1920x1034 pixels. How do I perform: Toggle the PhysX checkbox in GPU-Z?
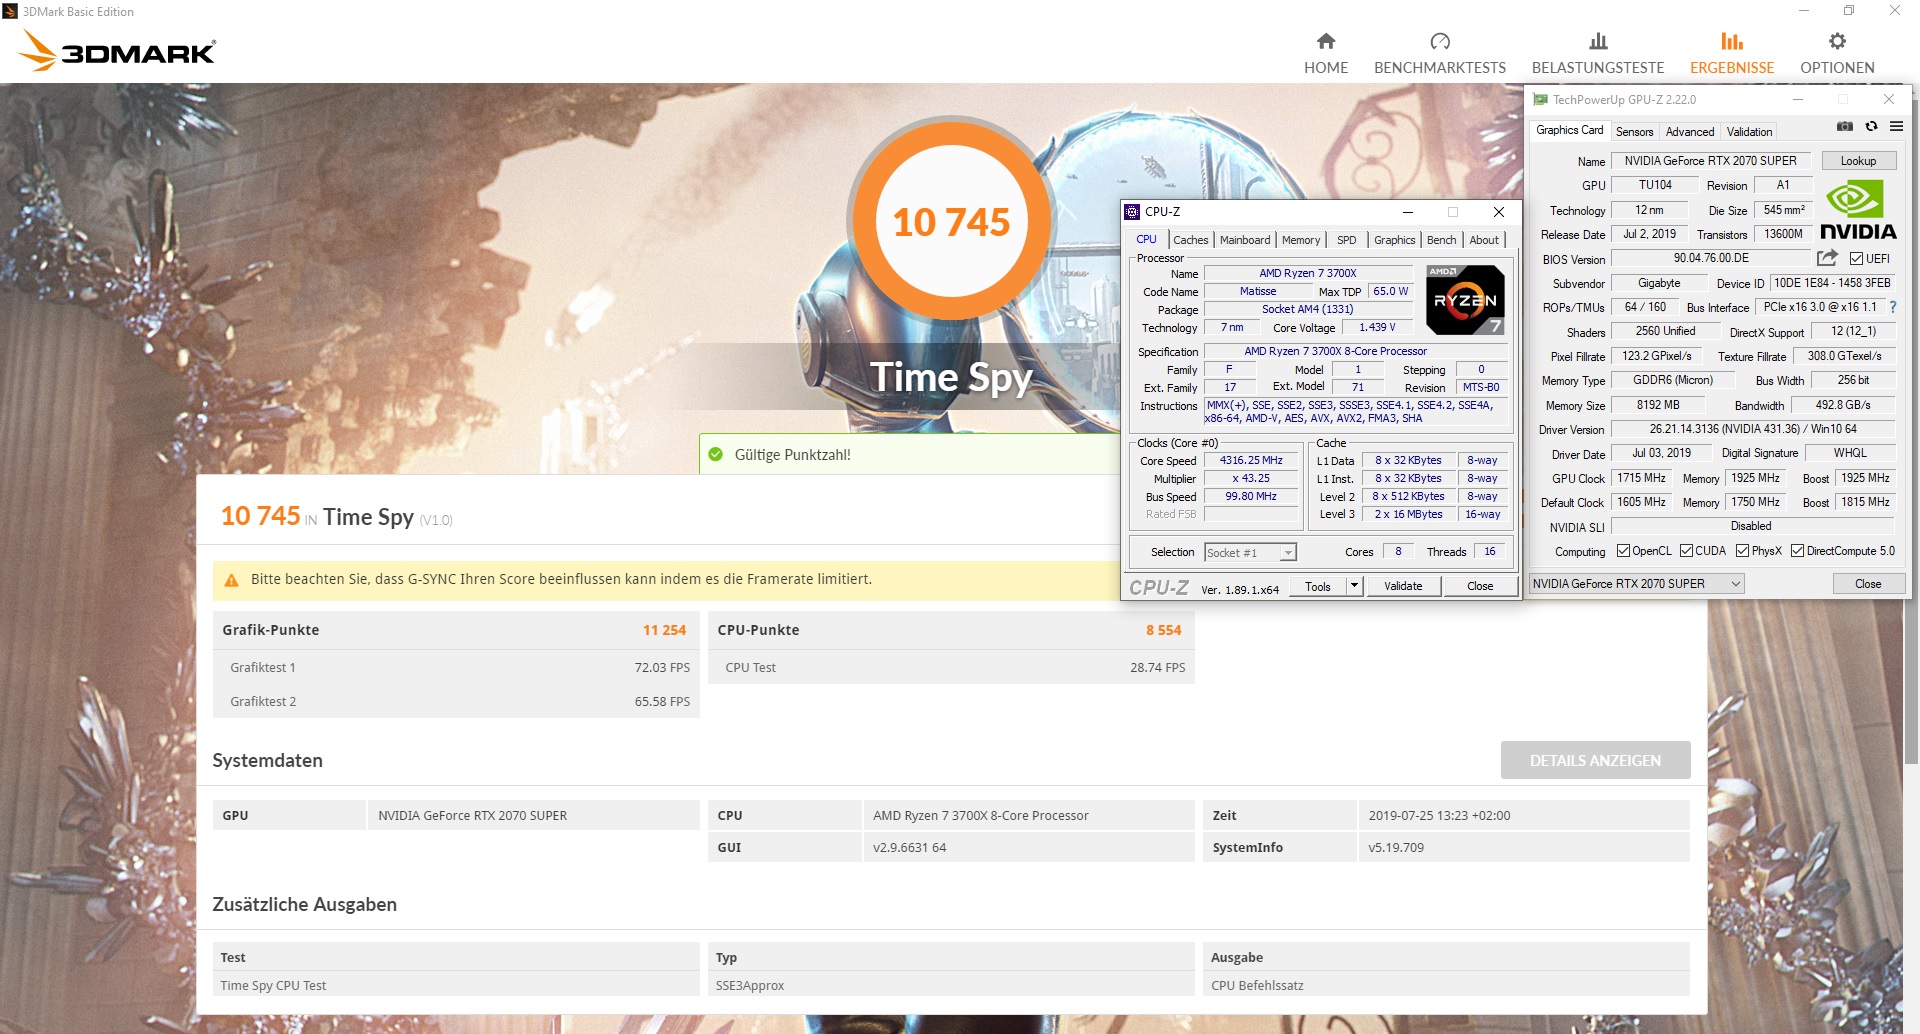click(x=1742, y=551)
